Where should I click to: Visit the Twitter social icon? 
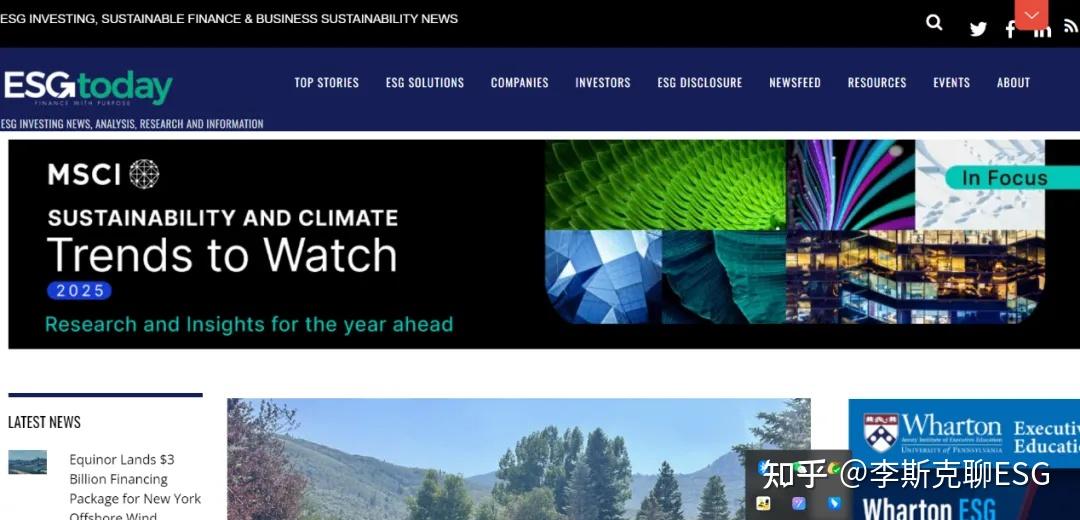click(978, 29)
